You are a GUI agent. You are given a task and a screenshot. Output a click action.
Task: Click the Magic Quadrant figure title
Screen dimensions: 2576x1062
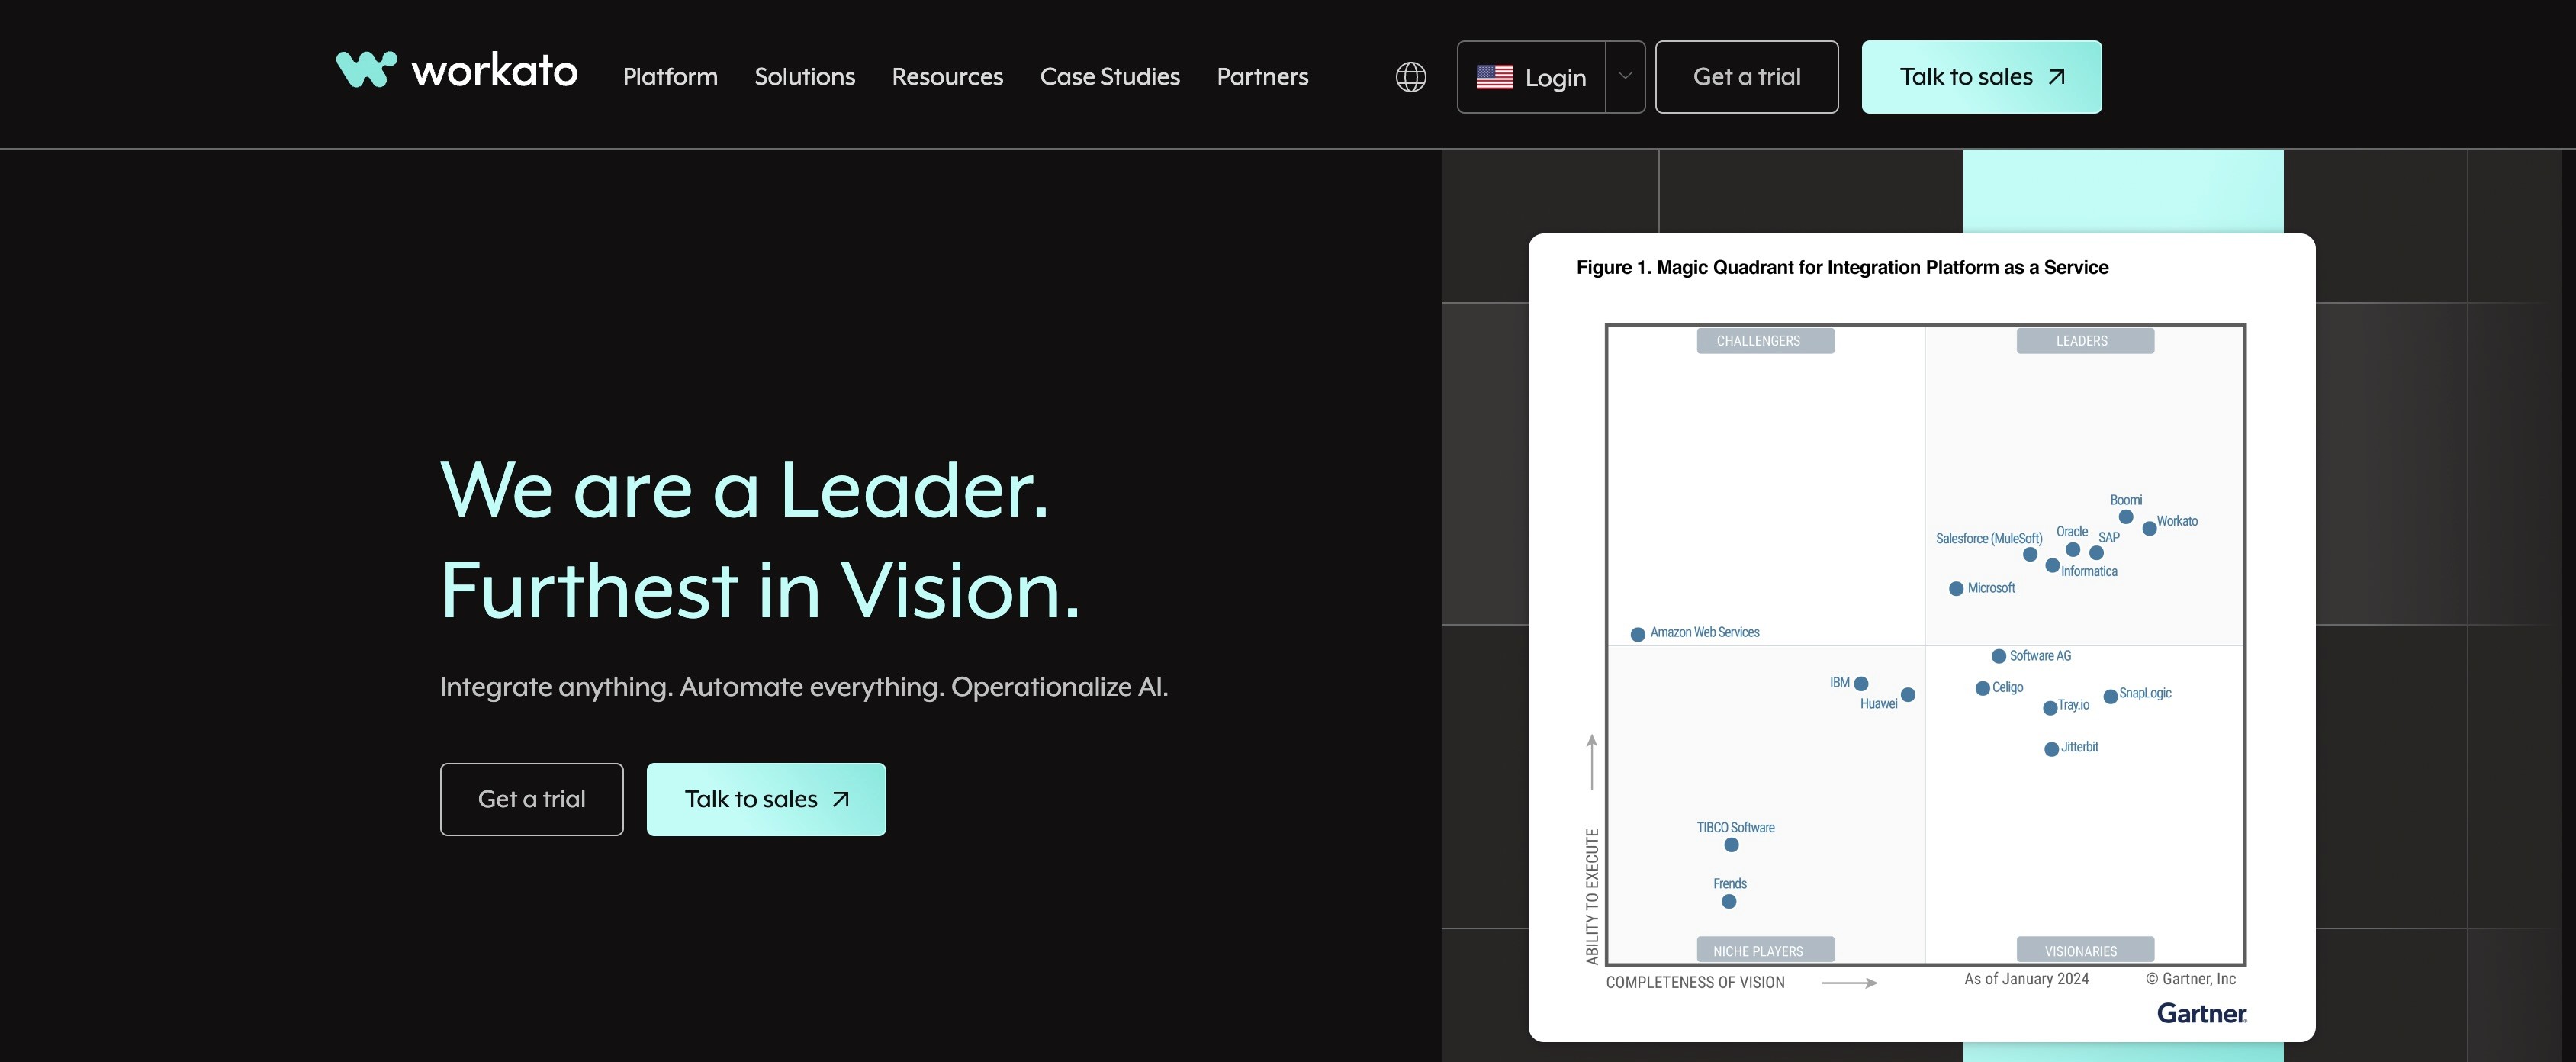pyautogui.click(x=1842, y=267)
